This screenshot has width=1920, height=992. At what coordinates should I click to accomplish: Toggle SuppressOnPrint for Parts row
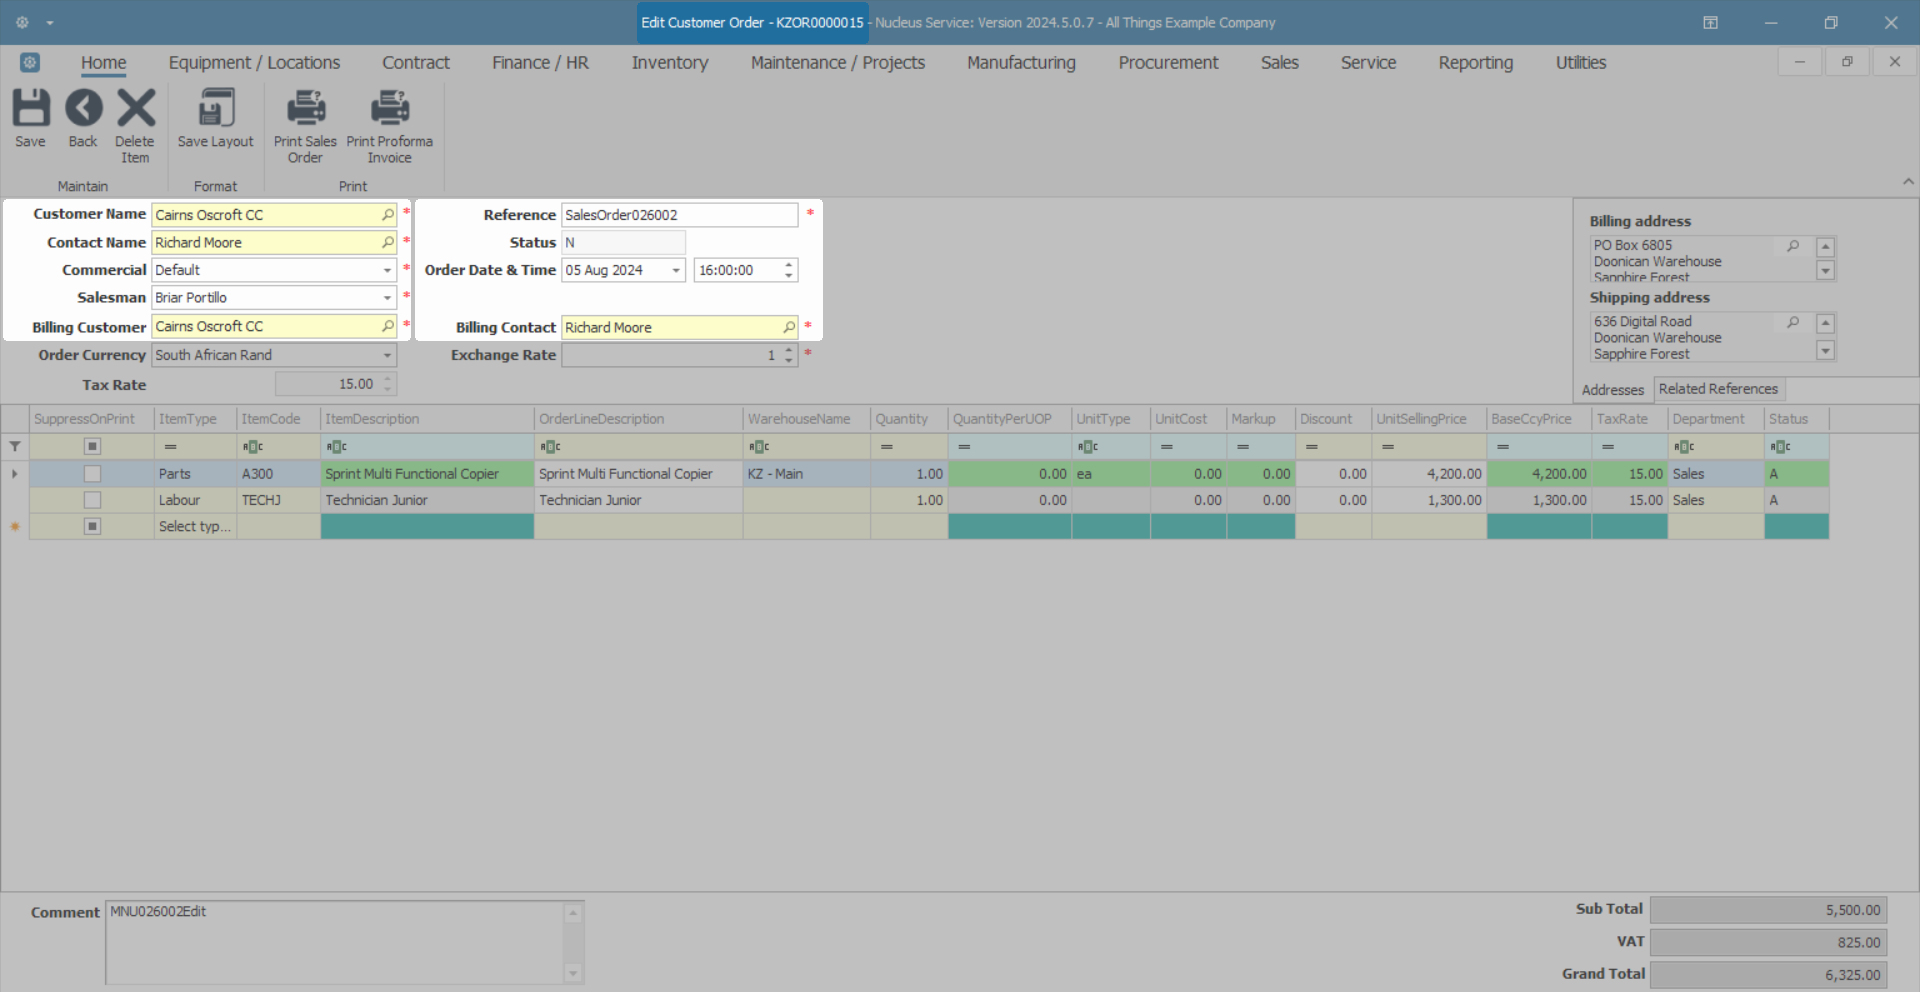click(92, 474)
